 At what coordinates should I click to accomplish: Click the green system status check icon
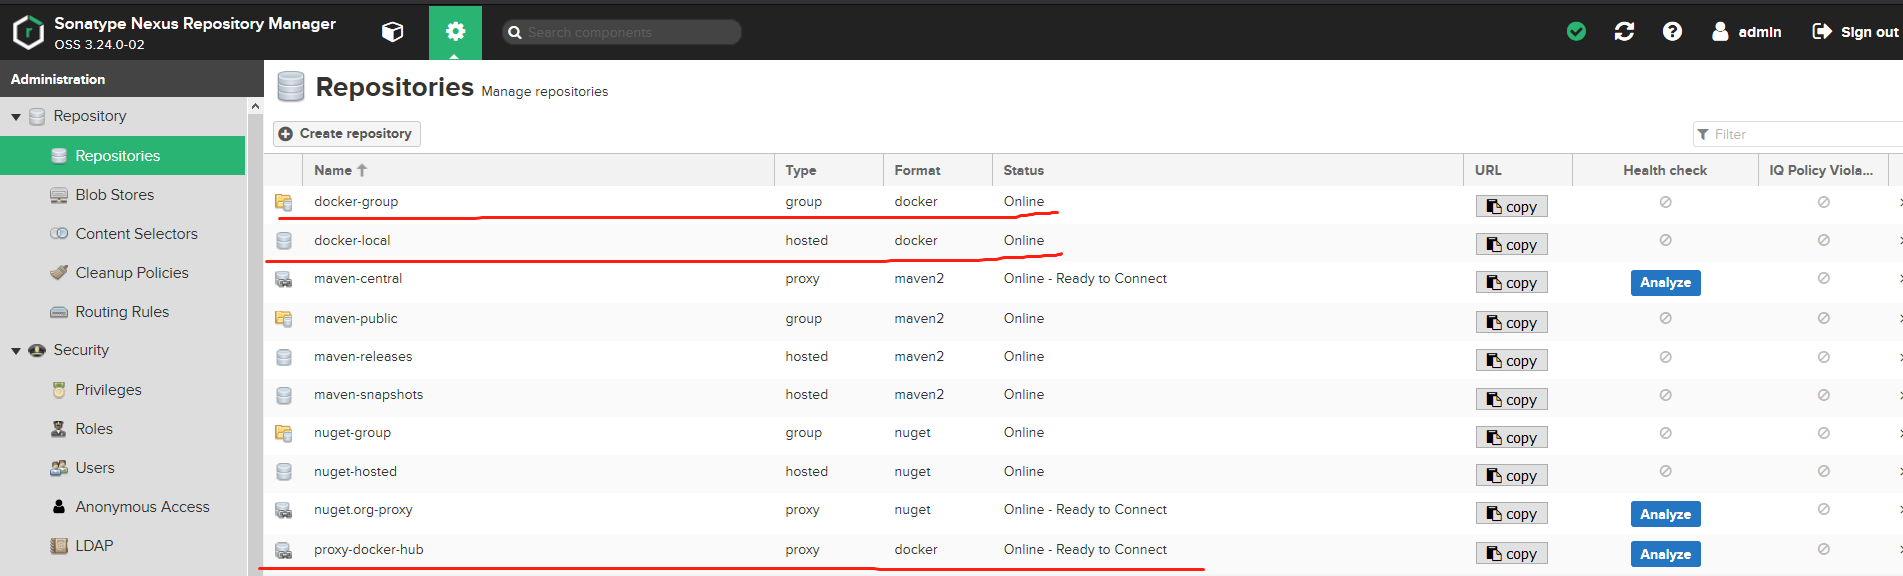(x=1576, y=32)
